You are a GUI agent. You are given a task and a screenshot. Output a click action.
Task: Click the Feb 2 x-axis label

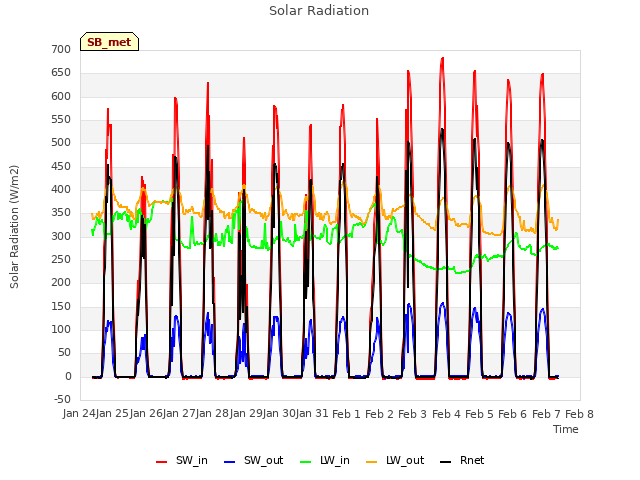pyautogui.click(x=379, y=414)
